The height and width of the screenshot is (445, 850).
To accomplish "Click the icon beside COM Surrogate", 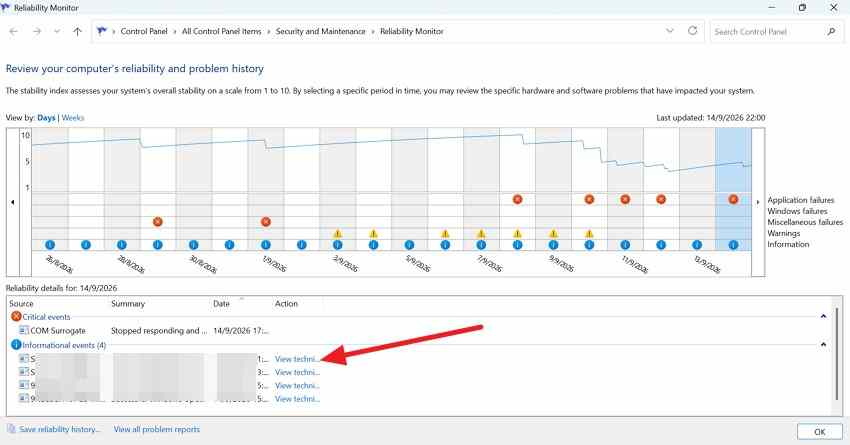I will point(23,330).
